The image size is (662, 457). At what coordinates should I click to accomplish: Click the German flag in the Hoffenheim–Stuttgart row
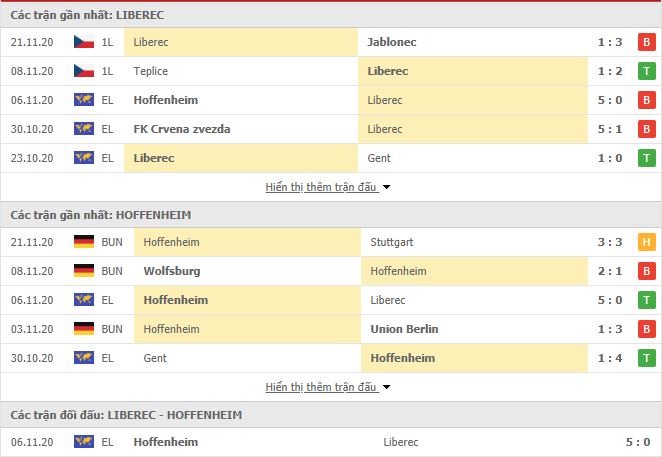coord(84,242)
